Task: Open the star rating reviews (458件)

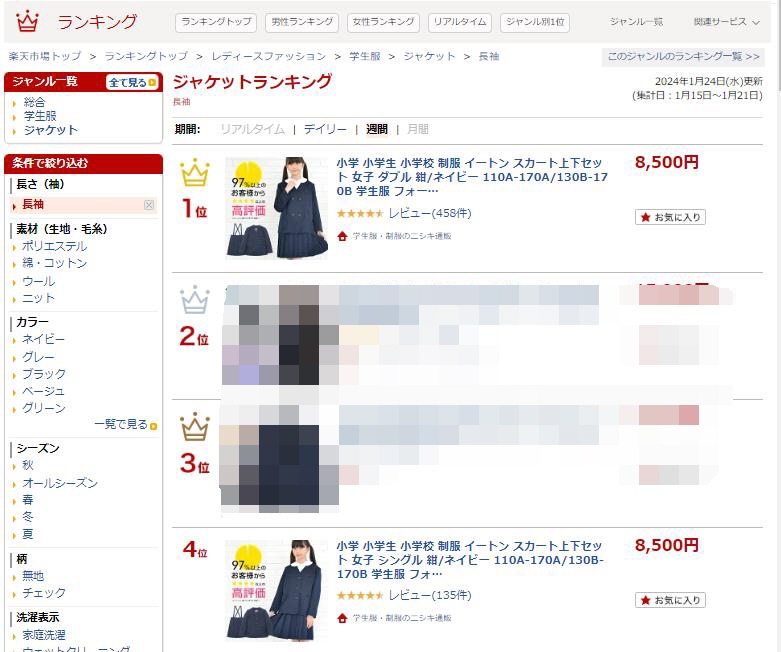Action: 404,213
